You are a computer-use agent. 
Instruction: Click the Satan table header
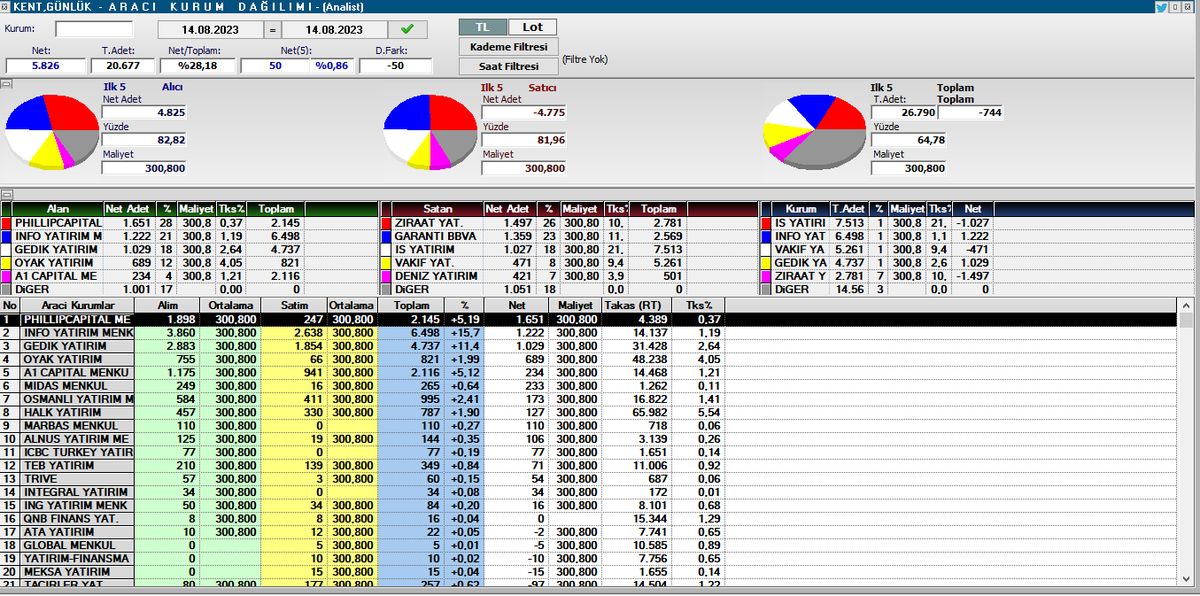pos(438,208)
